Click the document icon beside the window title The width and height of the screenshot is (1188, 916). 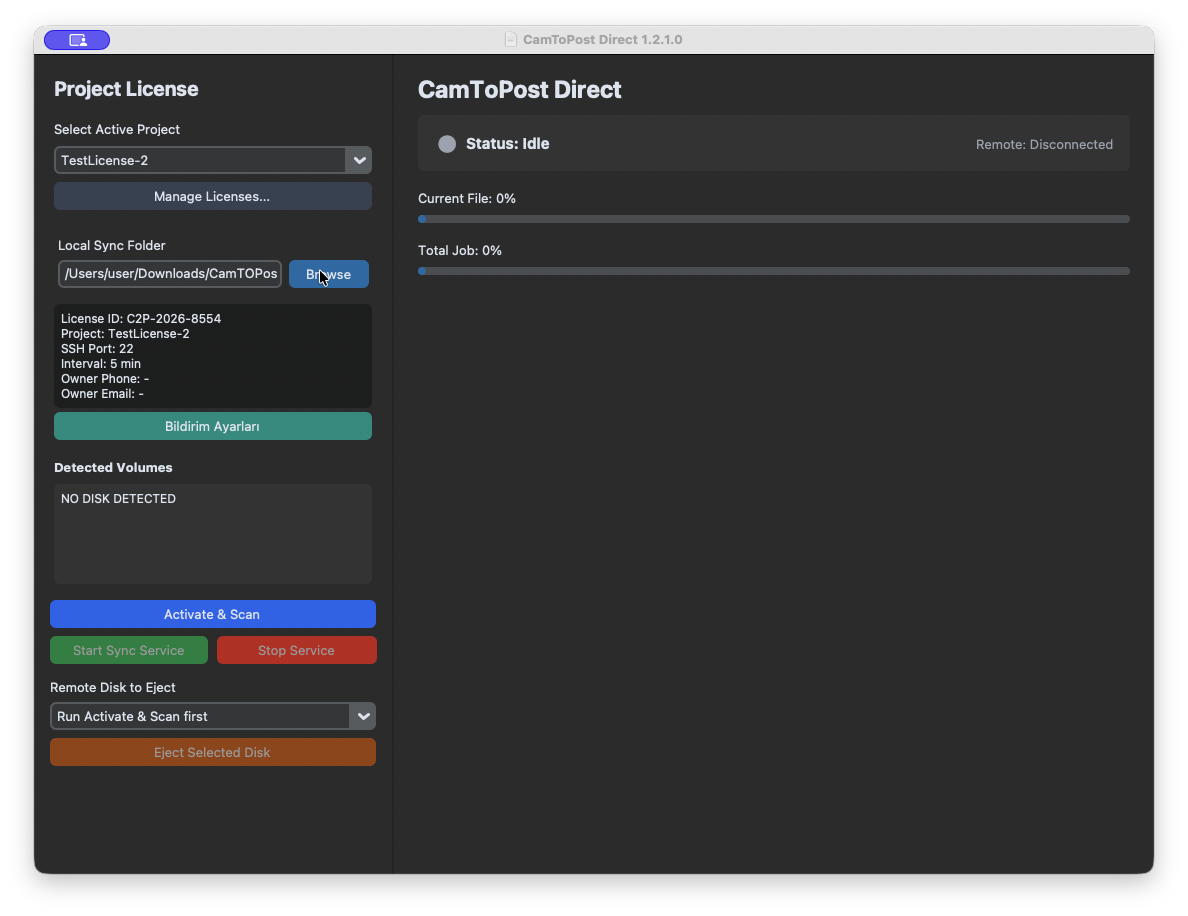pyautogui.click(x=511, y=39)
